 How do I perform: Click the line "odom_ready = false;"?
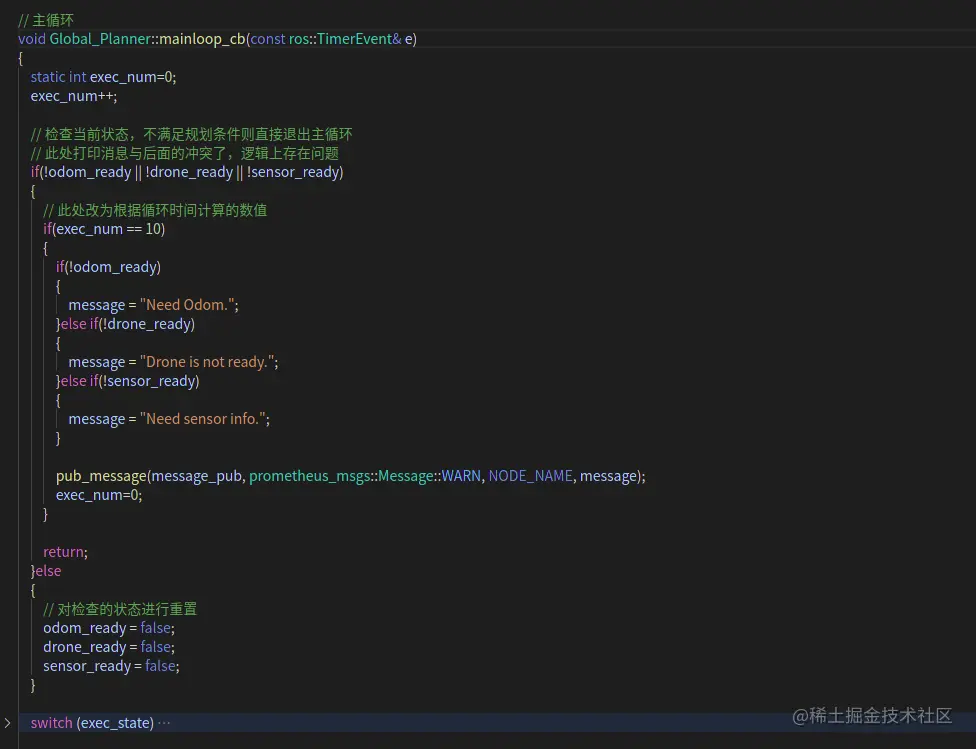tap(109, 628)
